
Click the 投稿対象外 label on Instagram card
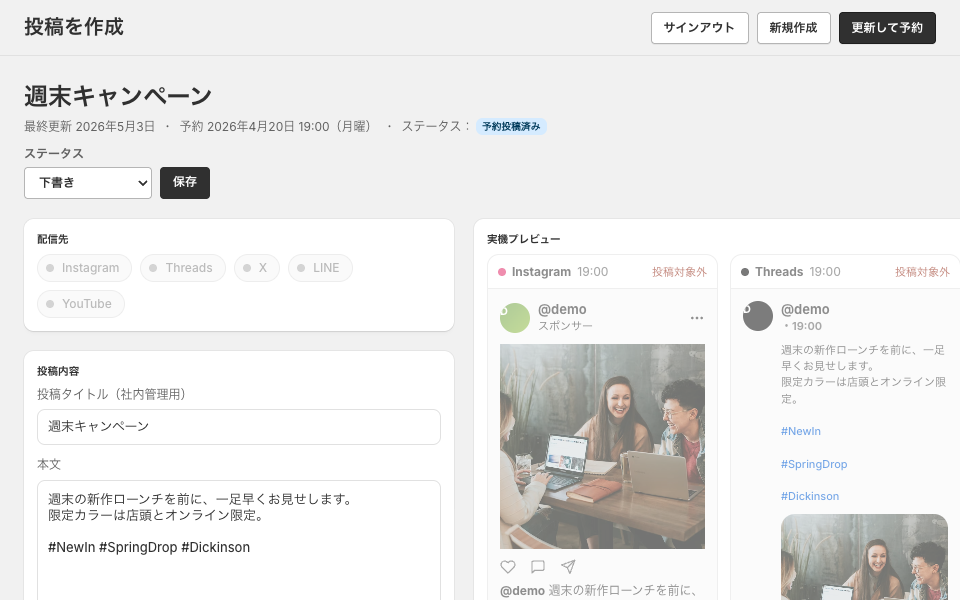tap(679, 272)
